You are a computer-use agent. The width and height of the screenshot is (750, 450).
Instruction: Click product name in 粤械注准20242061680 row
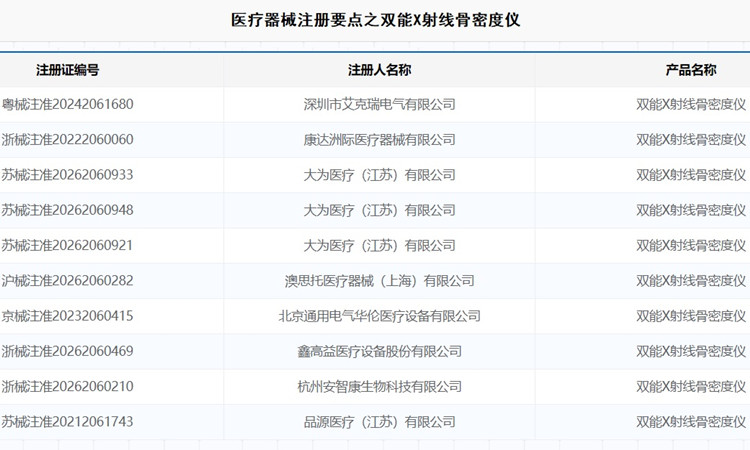click(x=691, y=104)
